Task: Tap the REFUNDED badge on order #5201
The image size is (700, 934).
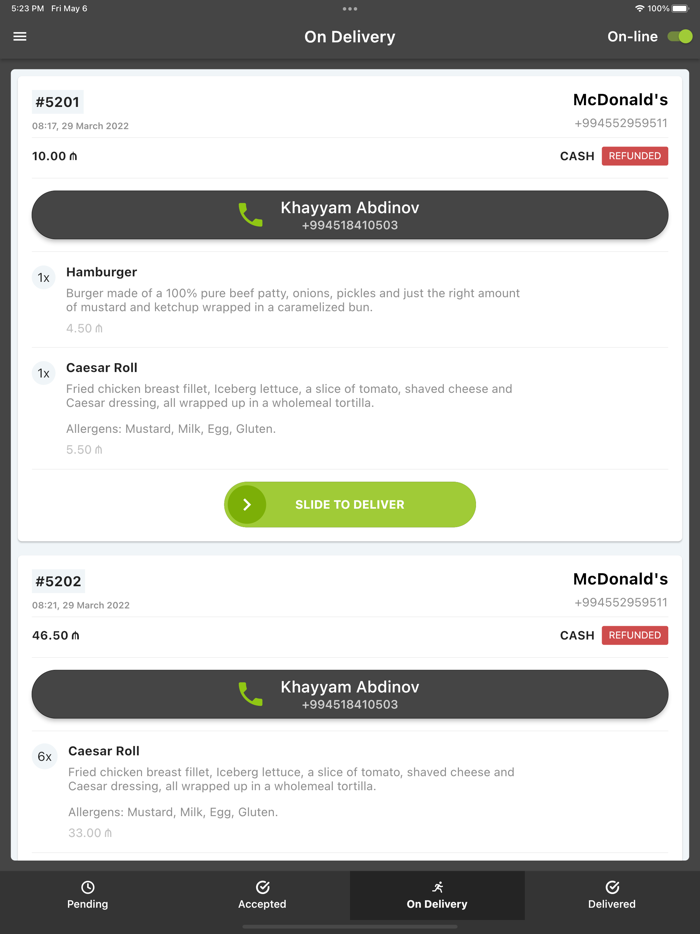Action: click(x=635, y=156)
